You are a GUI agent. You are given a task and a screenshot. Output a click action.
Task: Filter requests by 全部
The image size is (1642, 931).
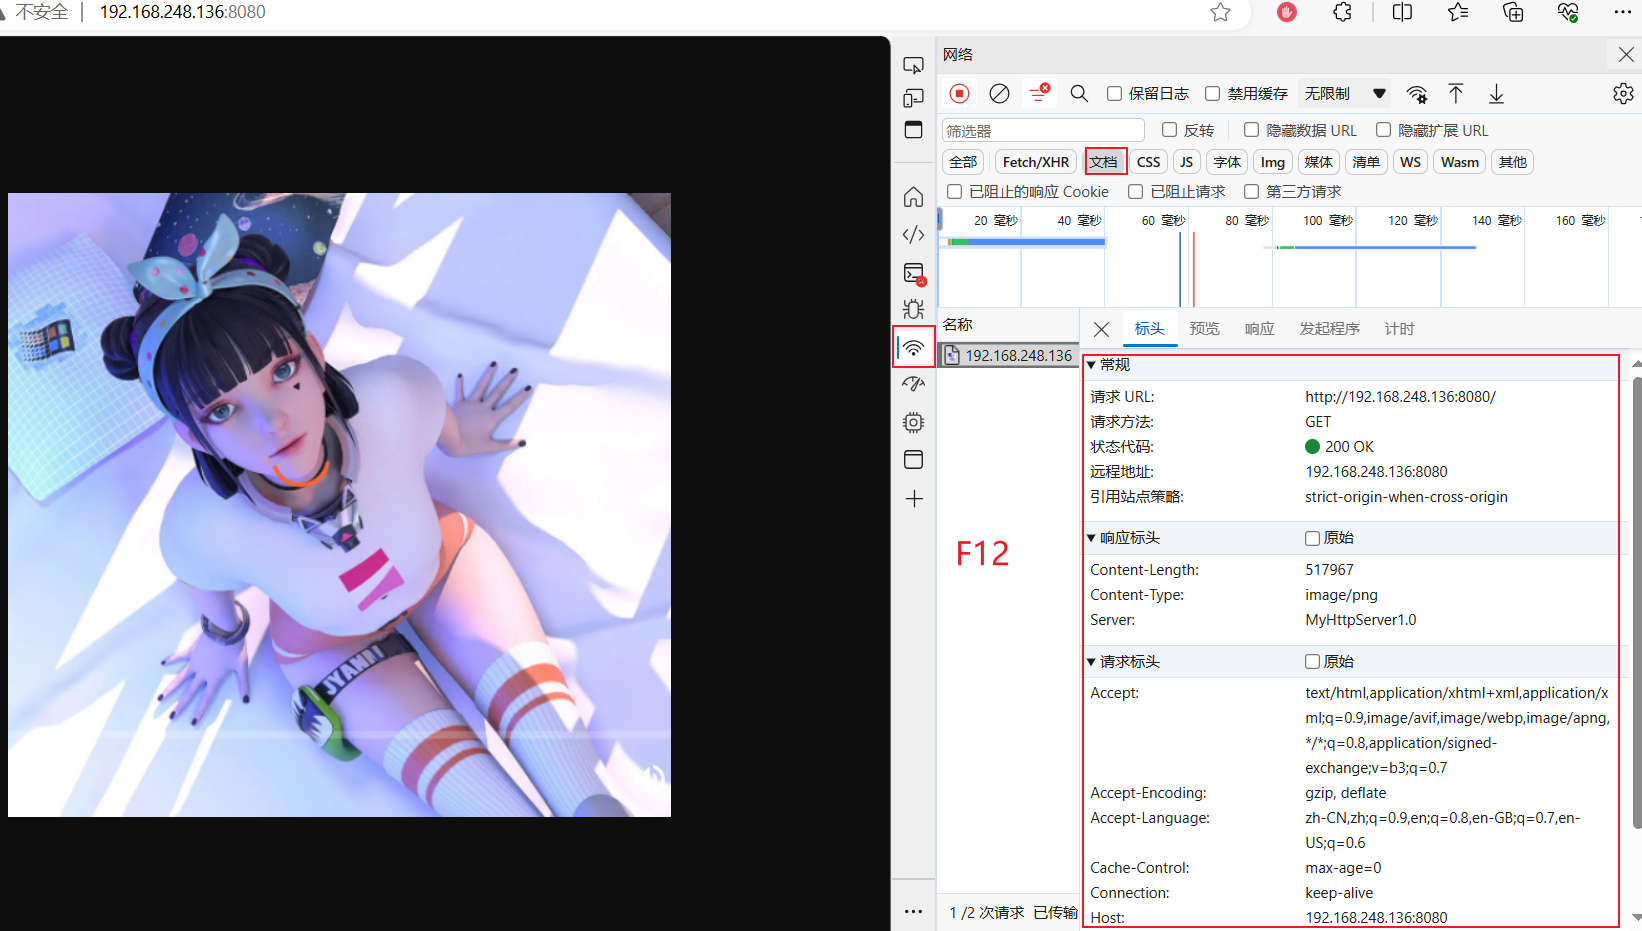[963, 162]
